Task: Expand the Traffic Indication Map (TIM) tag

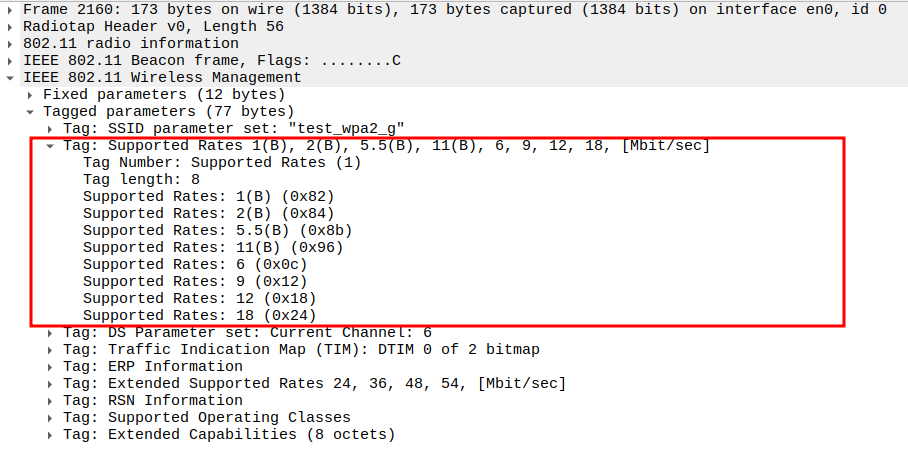Action: coord(51,349)
